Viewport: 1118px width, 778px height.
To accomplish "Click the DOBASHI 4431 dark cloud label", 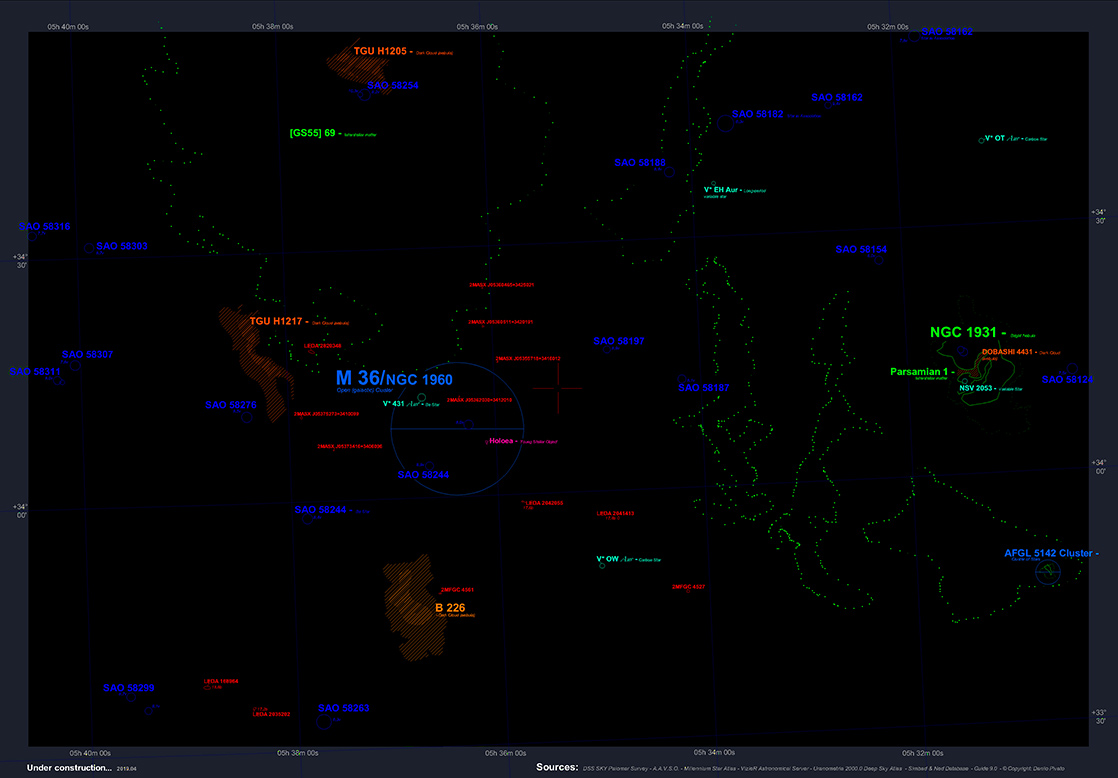I will 1006,352.
